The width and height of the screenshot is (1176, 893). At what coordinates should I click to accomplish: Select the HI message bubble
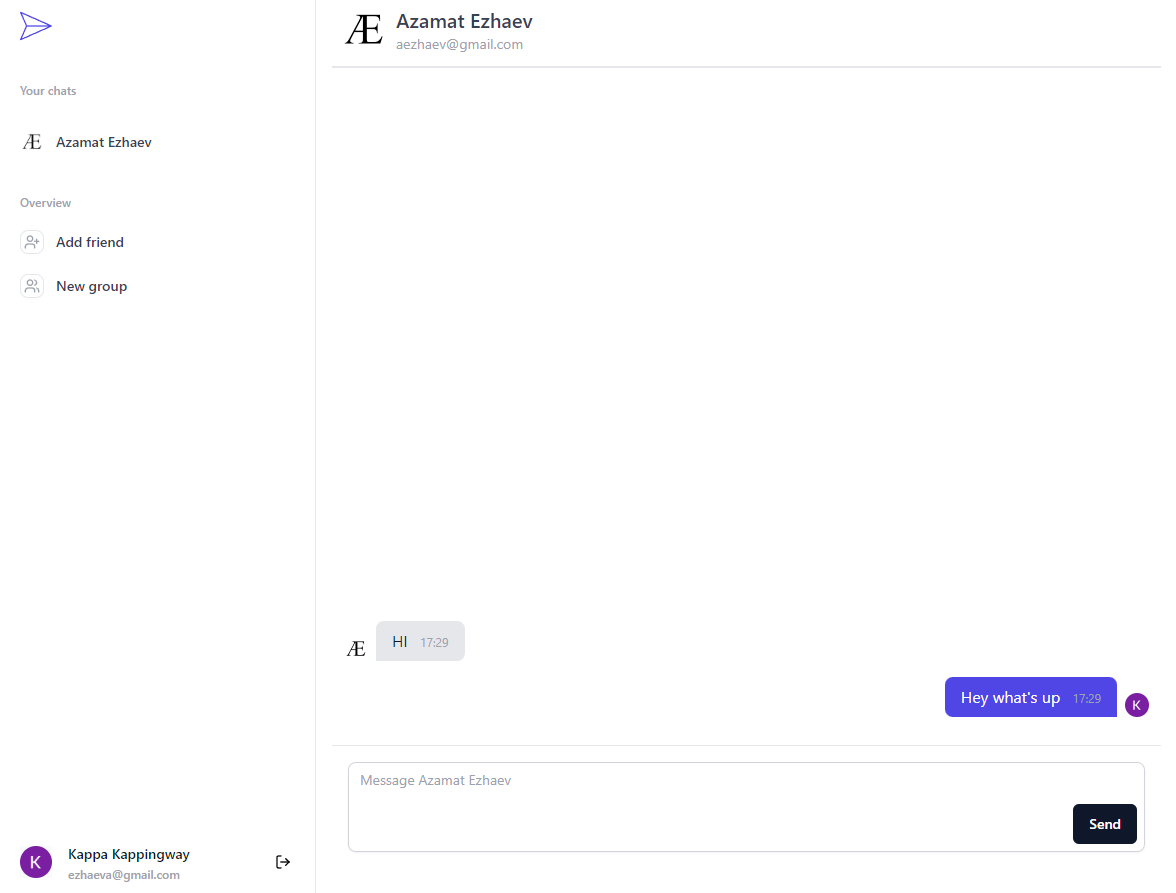pyautogui.click(x=419, y=641)
